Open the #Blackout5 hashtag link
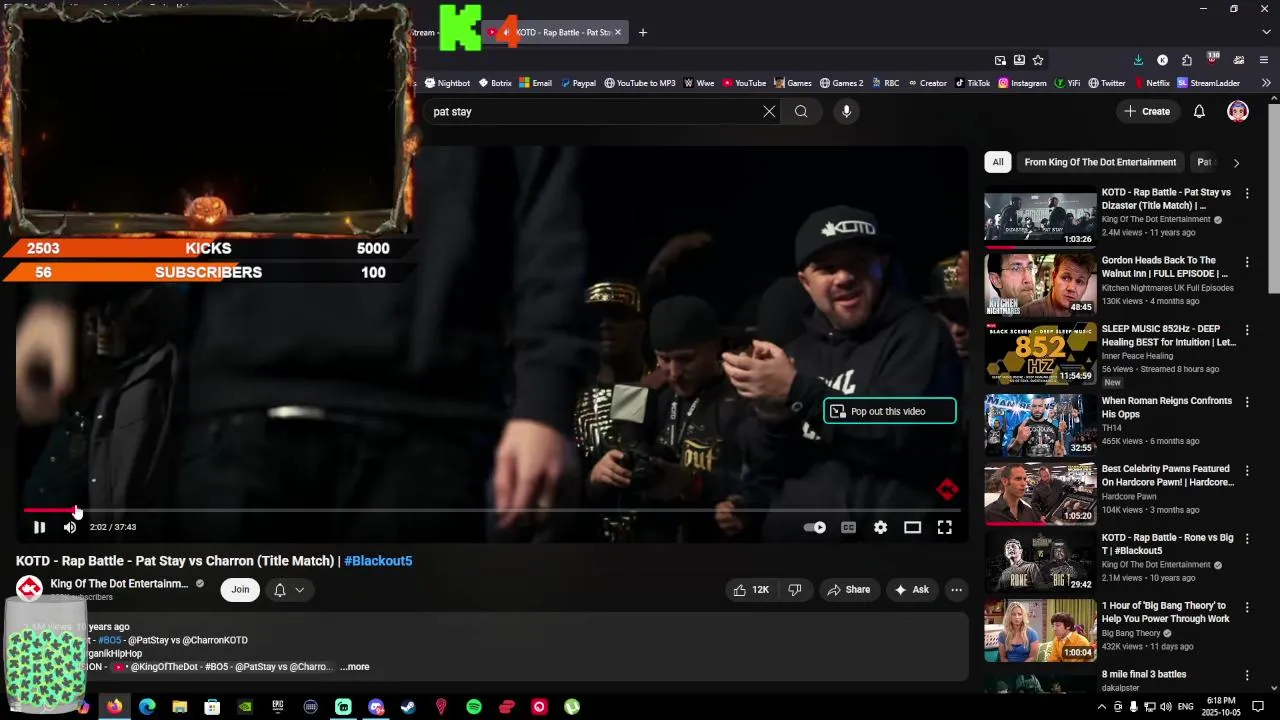This screenshot has height=720, width=1280. tap(378, 561)
